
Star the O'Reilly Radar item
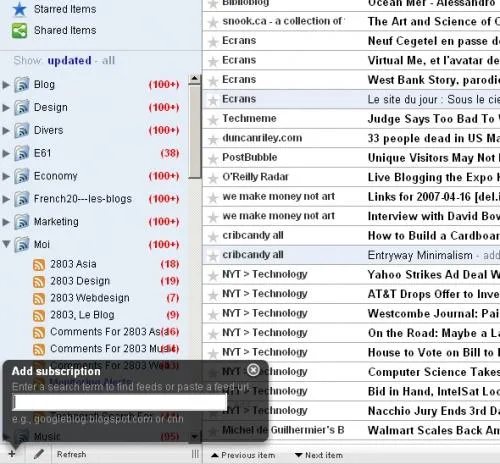click(213, 178)
